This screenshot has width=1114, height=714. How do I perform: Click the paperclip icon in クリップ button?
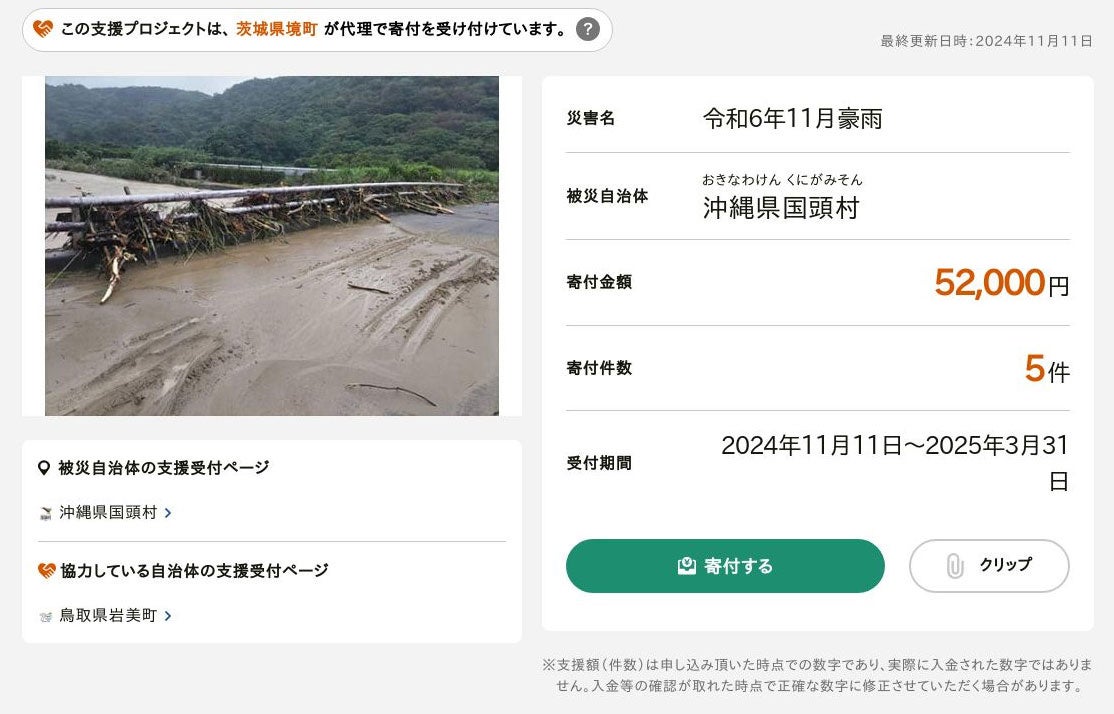(x=954, y=566)
